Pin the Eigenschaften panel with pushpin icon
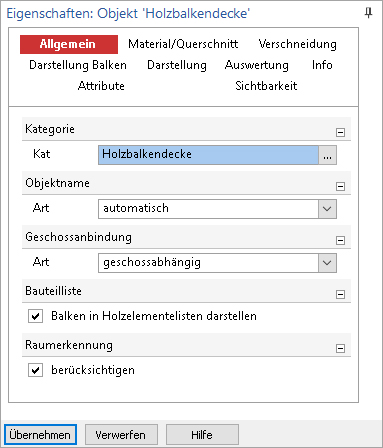The image size is (383, 448). 368,13
